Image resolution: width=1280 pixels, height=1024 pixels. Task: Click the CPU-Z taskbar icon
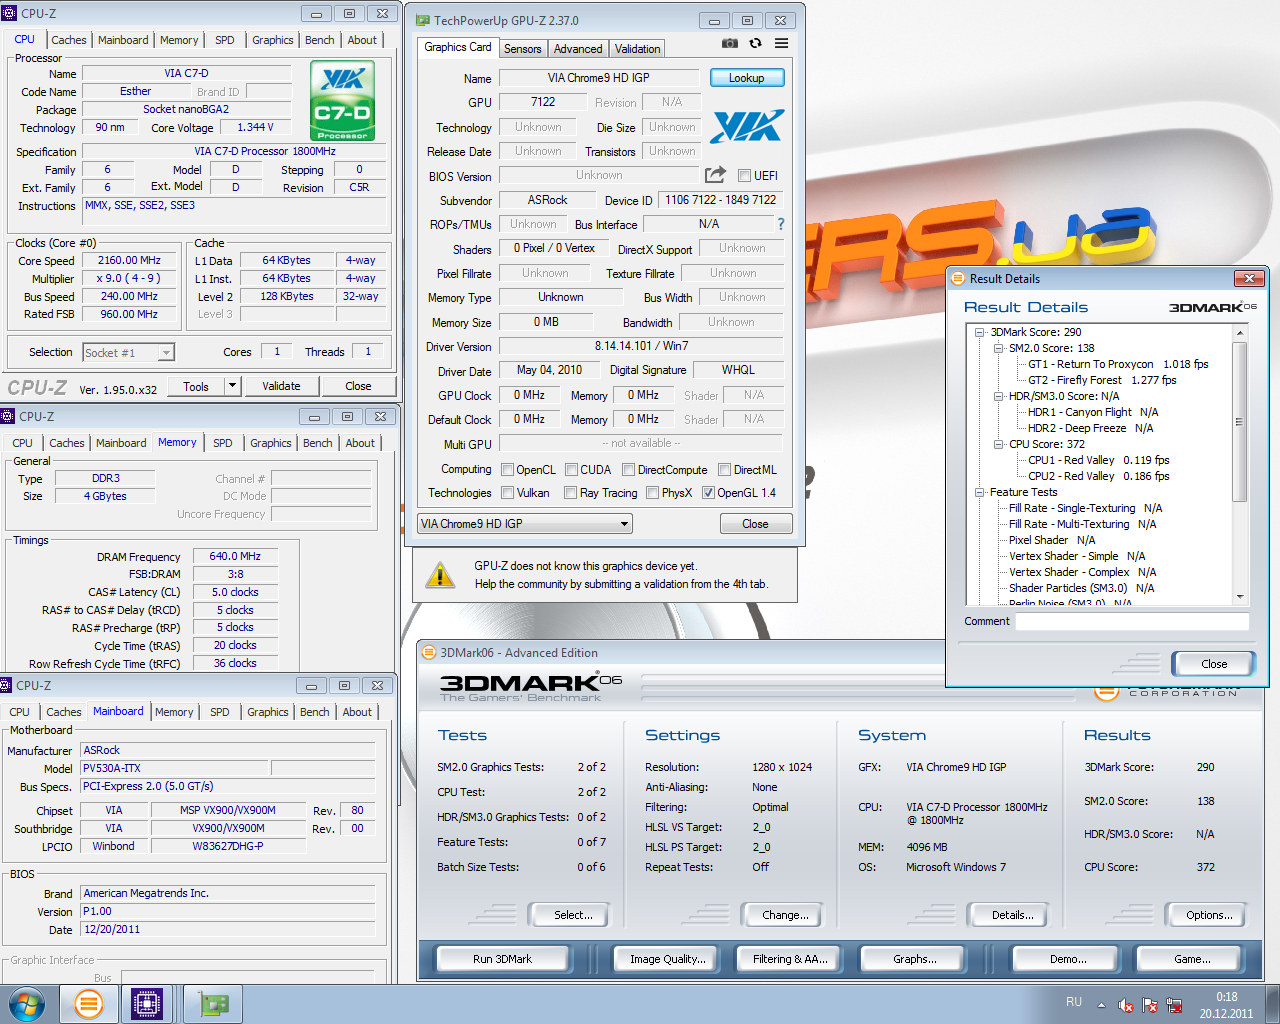[147, 1004]
